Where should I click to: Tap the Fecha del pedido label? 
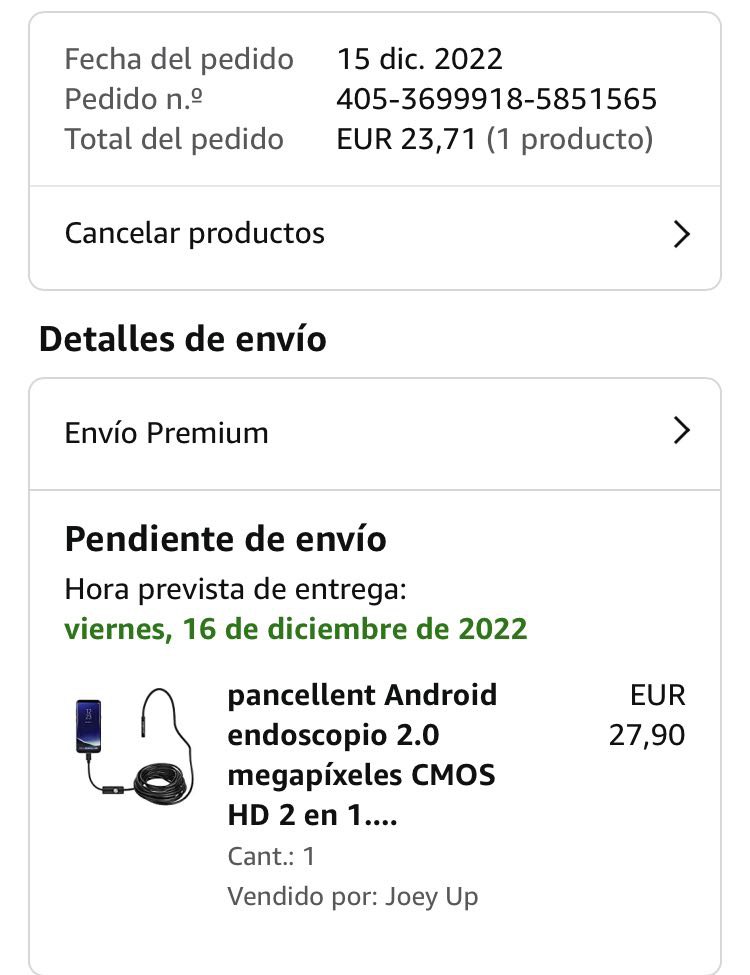(179, 59)
